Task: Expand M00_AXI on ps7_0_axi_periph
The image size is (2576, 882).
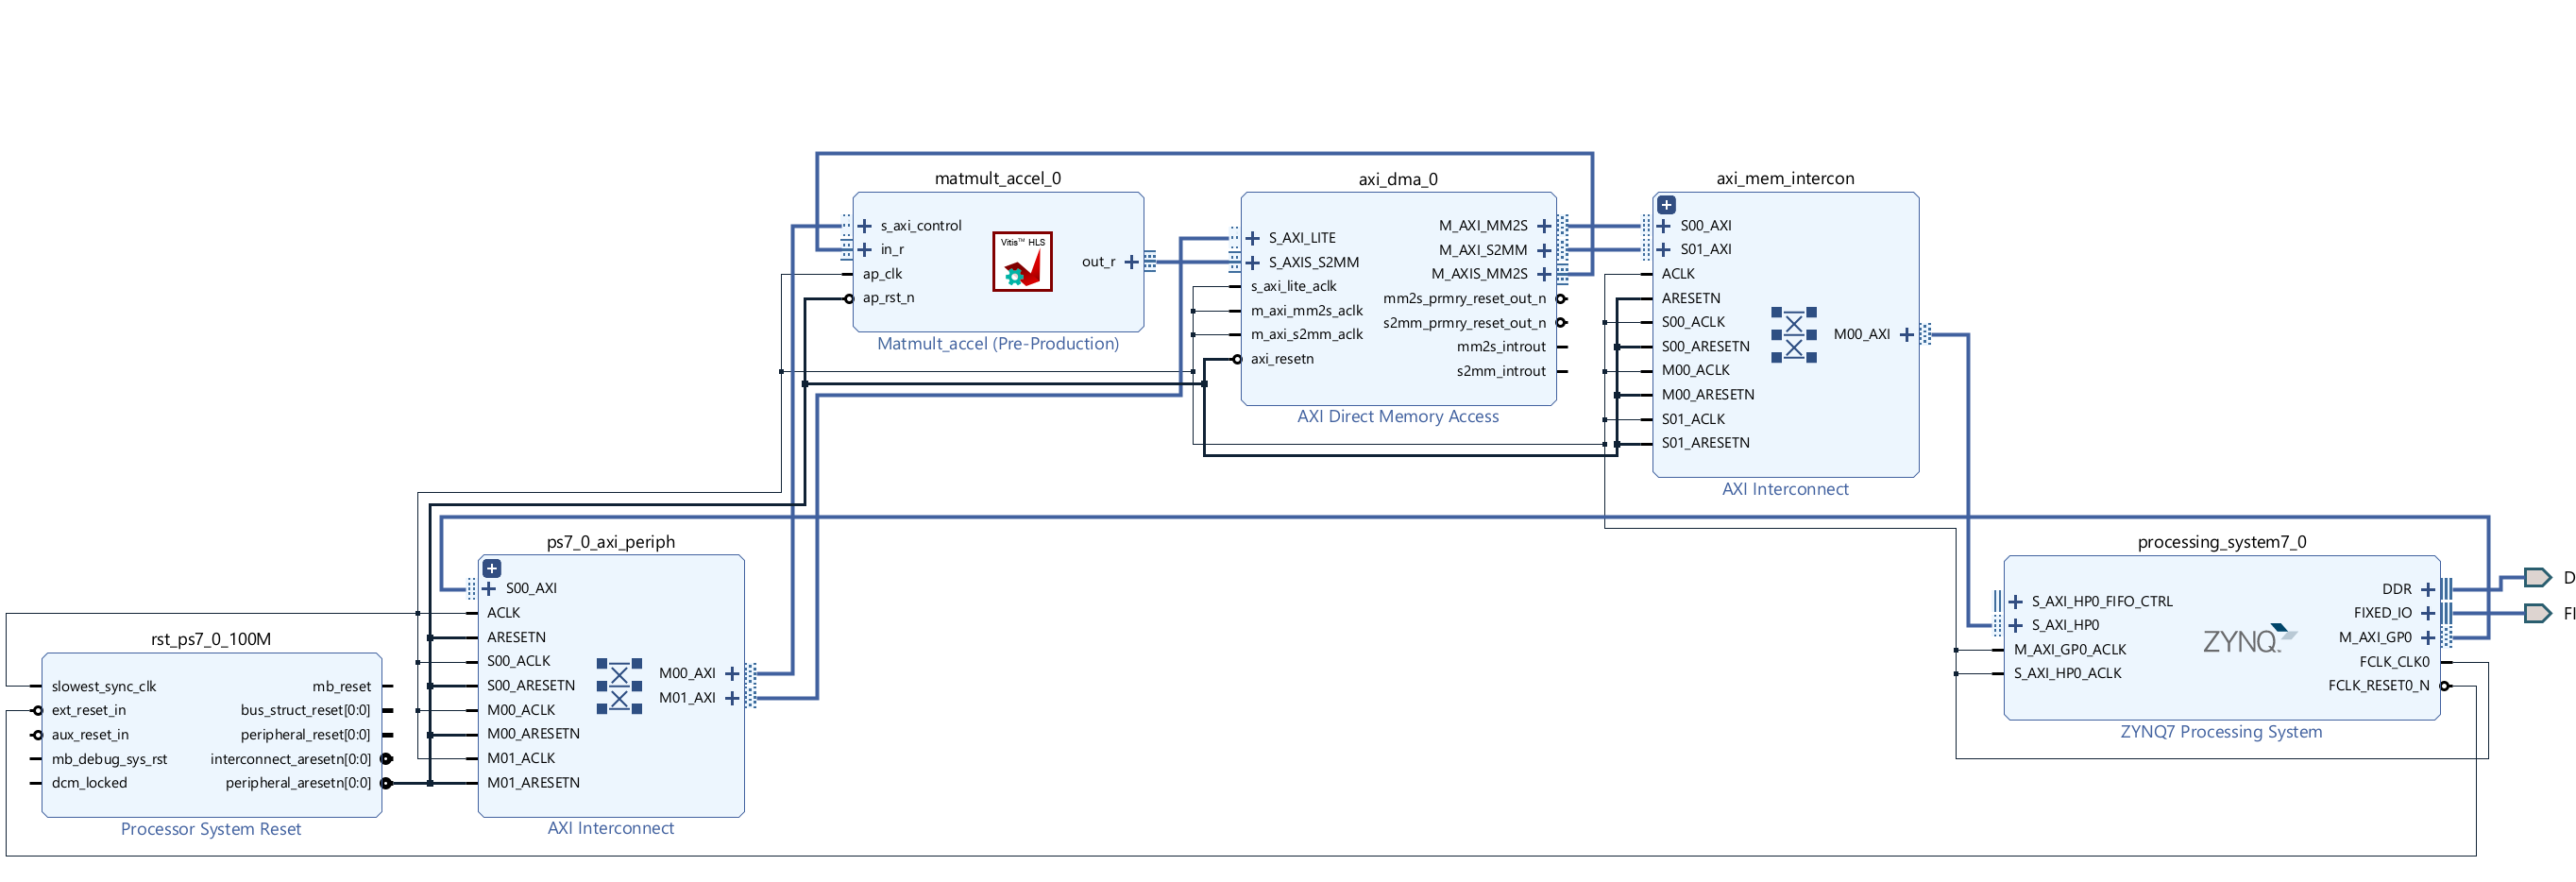Action: [x=732, y=674]
